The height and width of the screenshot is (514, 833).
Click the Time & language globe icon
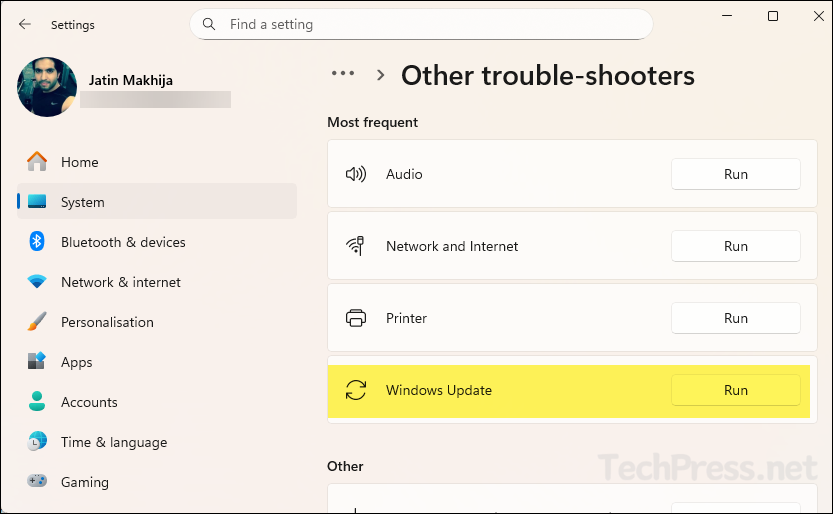37,442
